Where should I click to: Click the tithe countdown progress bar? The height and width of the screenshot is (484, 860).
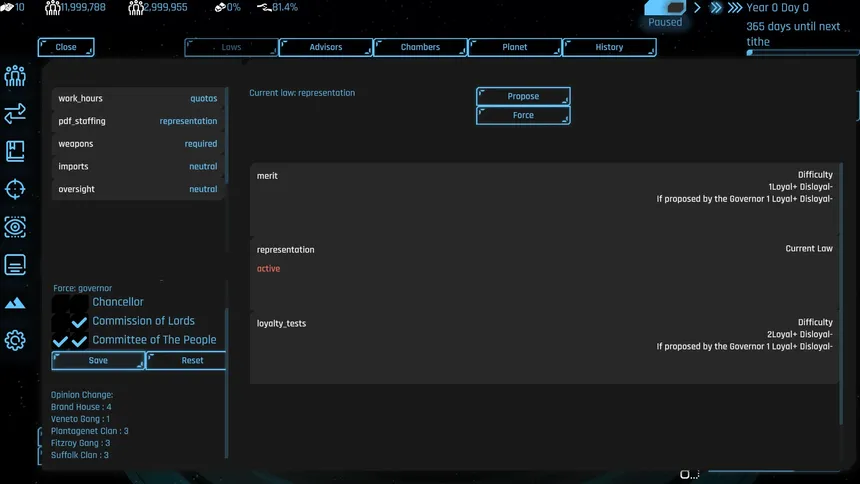click(803, 53)
